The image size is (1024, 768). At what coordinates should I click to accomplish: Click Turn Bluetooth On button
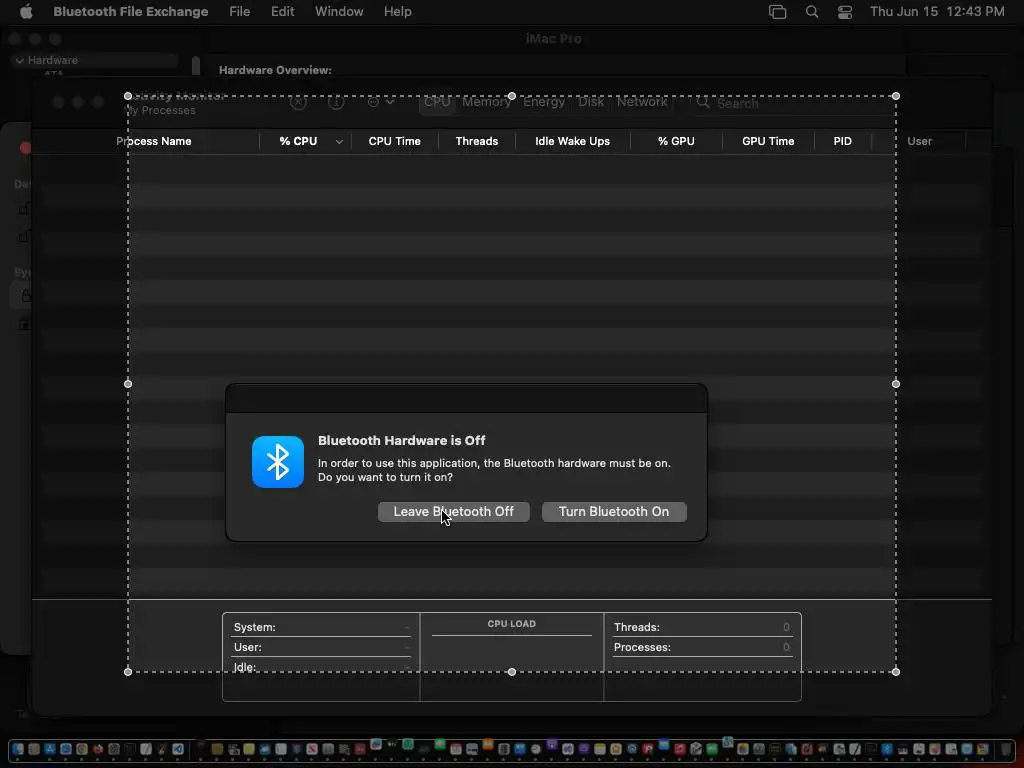point(614,511)
